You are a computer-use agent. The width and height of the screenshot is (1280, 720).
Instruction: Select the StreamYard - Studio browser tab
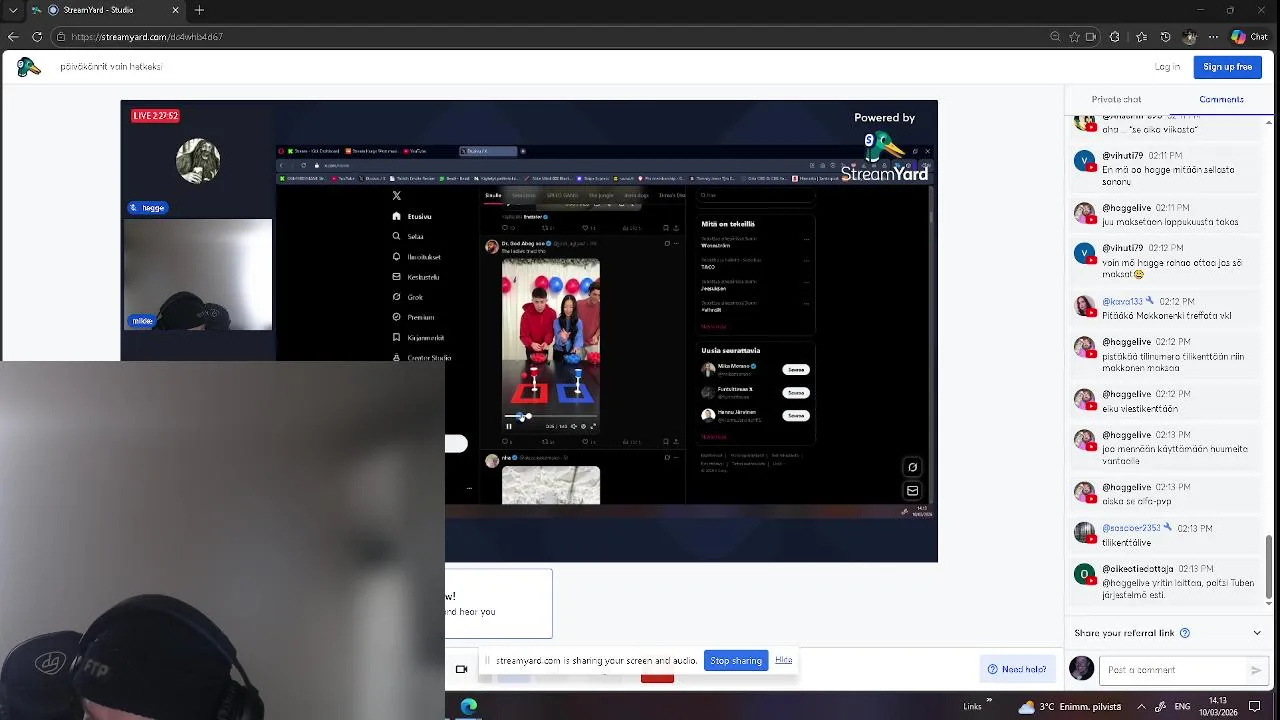point(105,10)
